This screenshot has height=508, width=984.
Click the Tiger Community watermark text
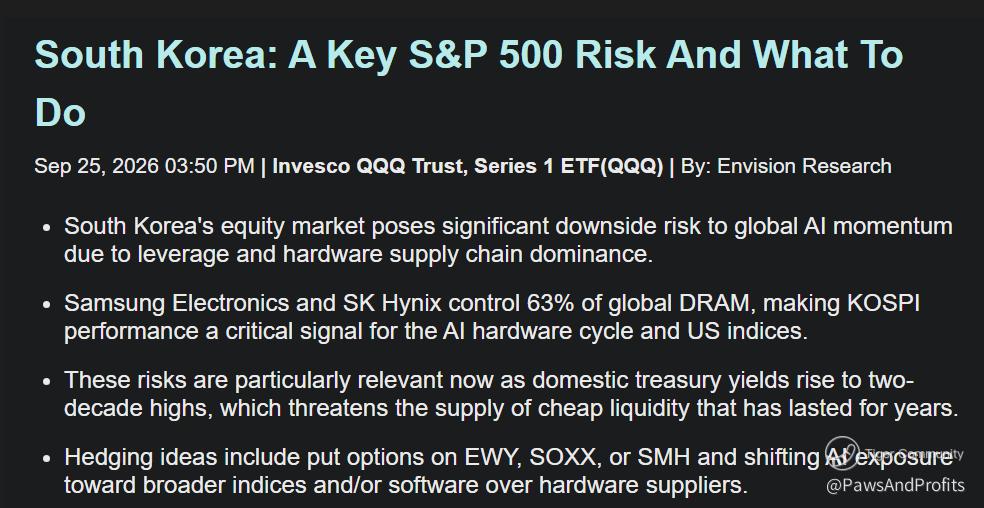click(914, 454)
